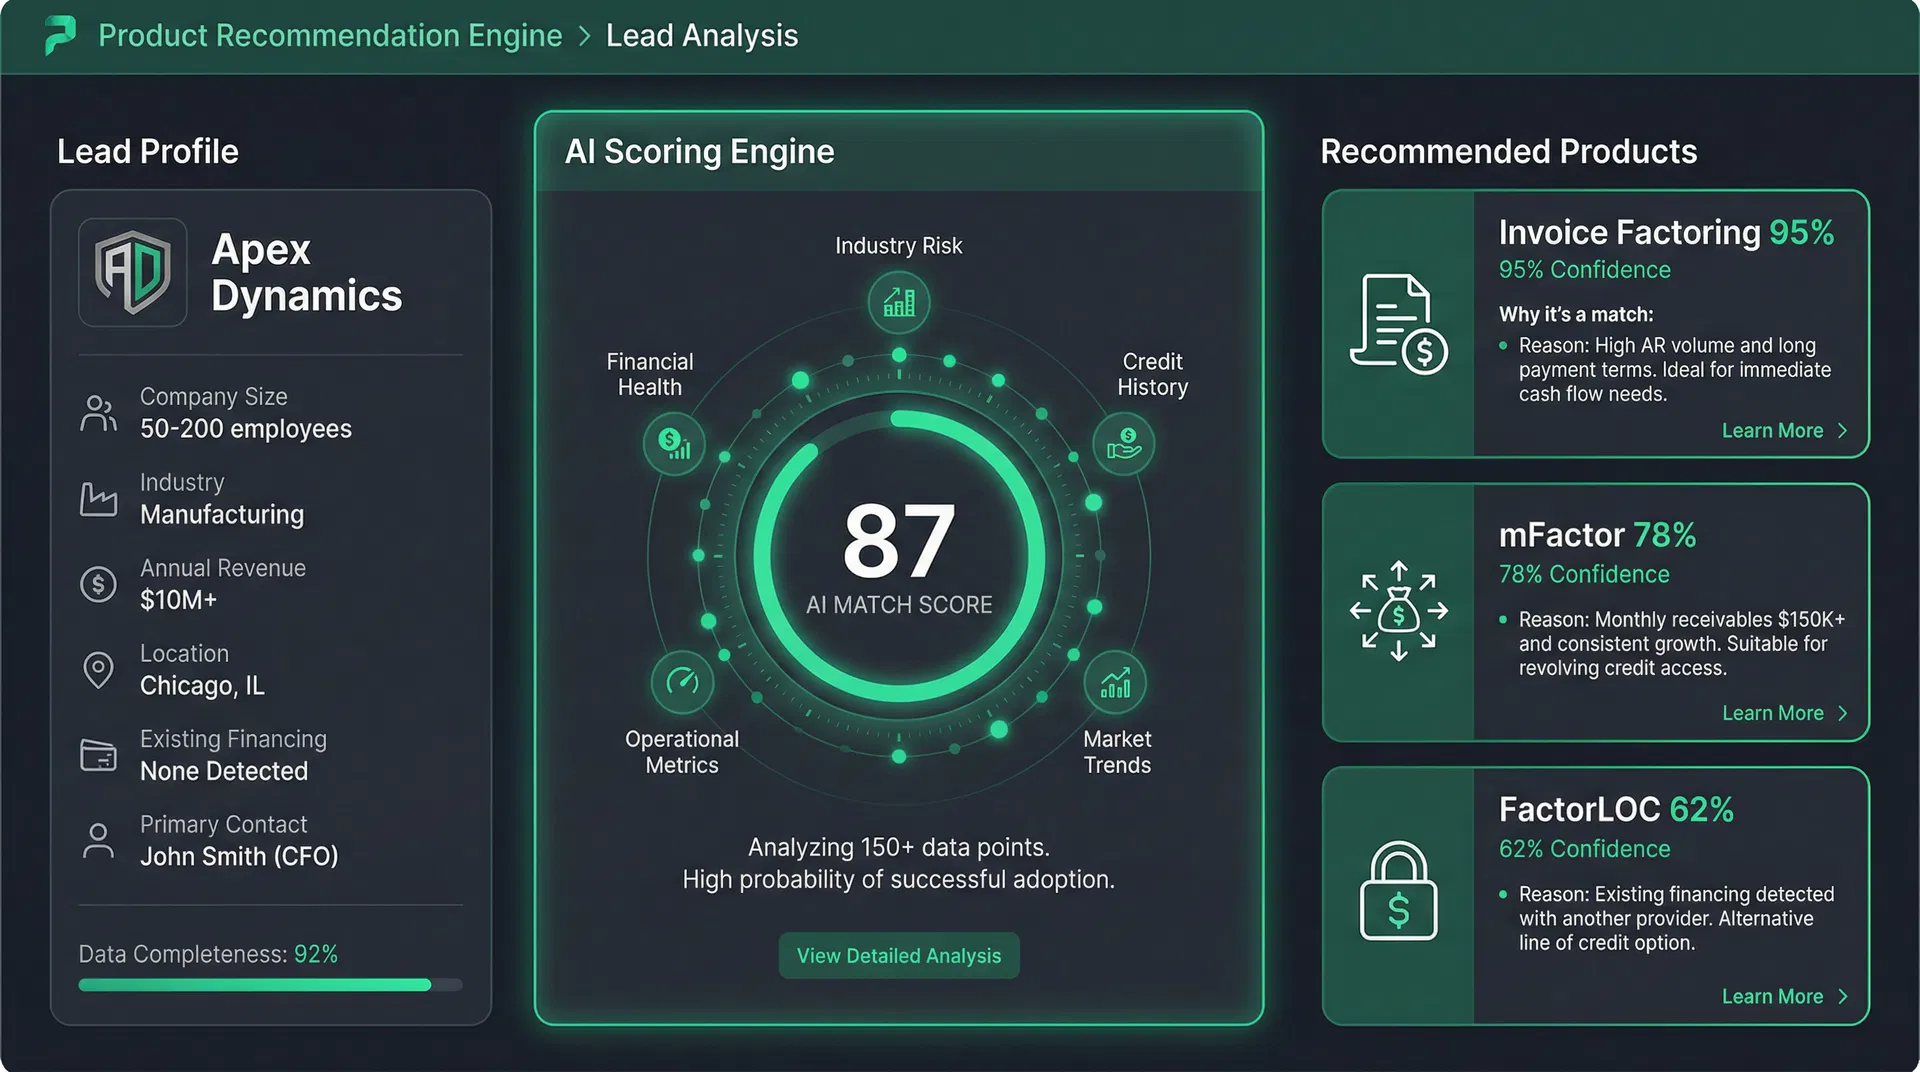Click the Location pin icon

(x=98, y=670)
